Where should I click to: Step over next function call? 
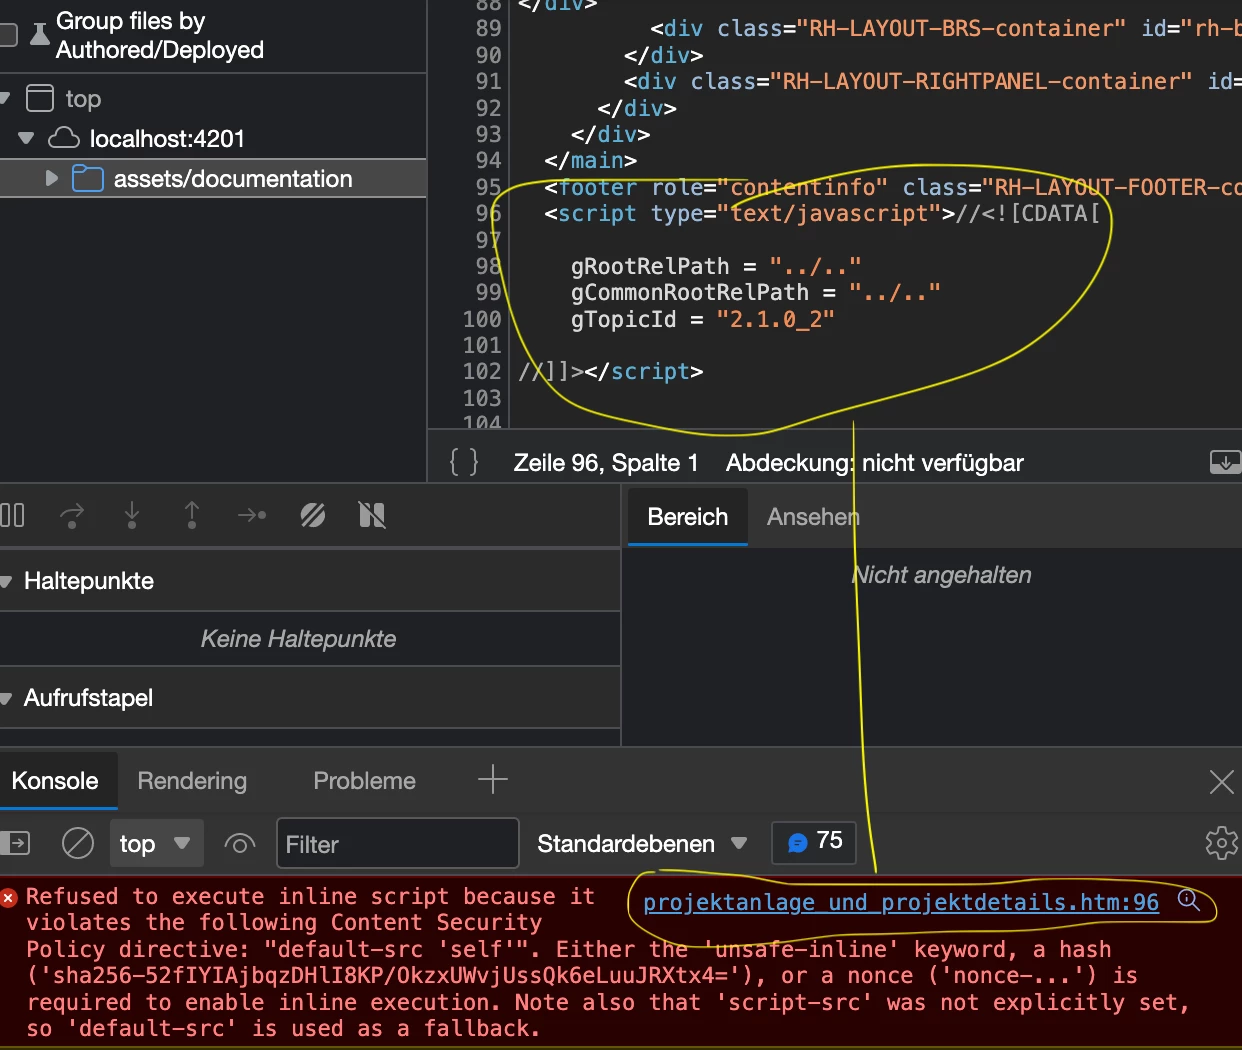coord(72,515)
